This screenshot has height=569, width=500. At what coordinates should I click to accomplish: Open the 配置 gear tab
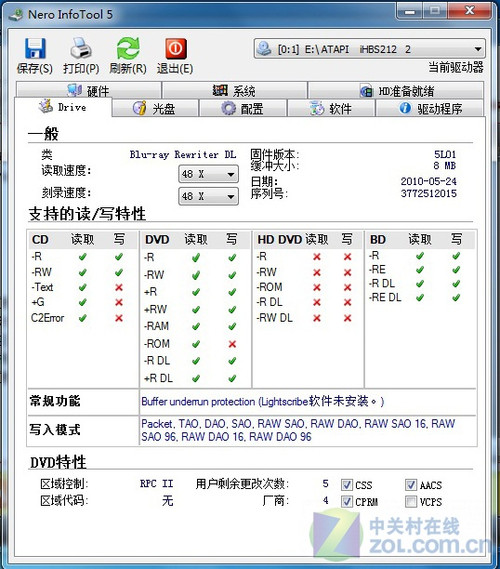tap(243, 108)
